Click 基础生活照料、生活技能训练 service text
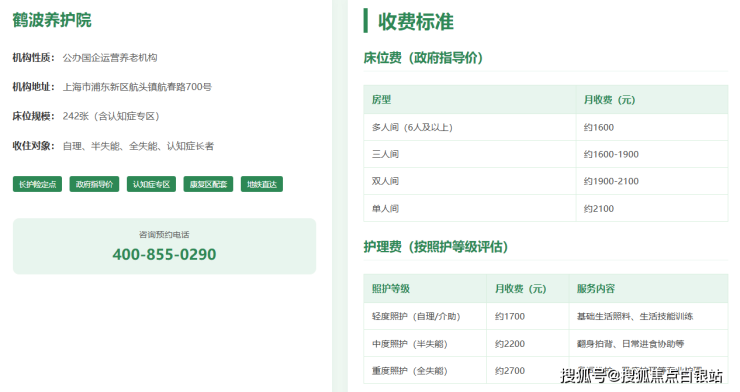The height and width of the screenshot is (392, 740). click(x=635, y=317)
